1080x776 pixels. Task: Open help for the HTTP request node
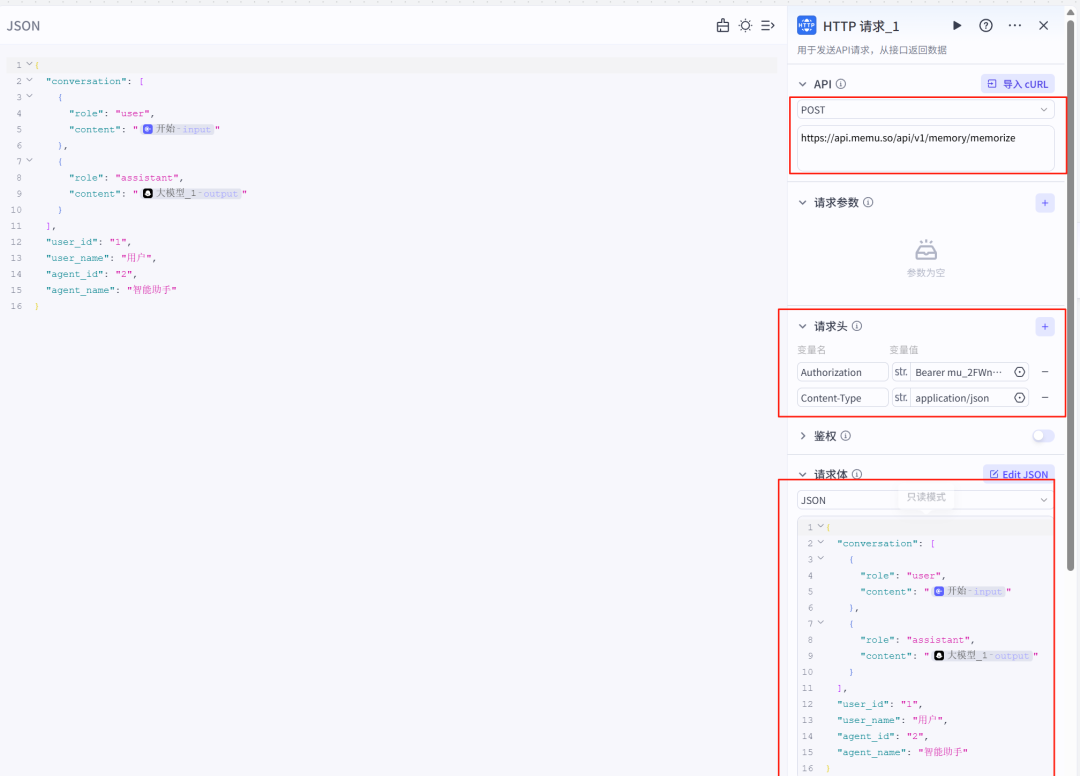point(986,26)
